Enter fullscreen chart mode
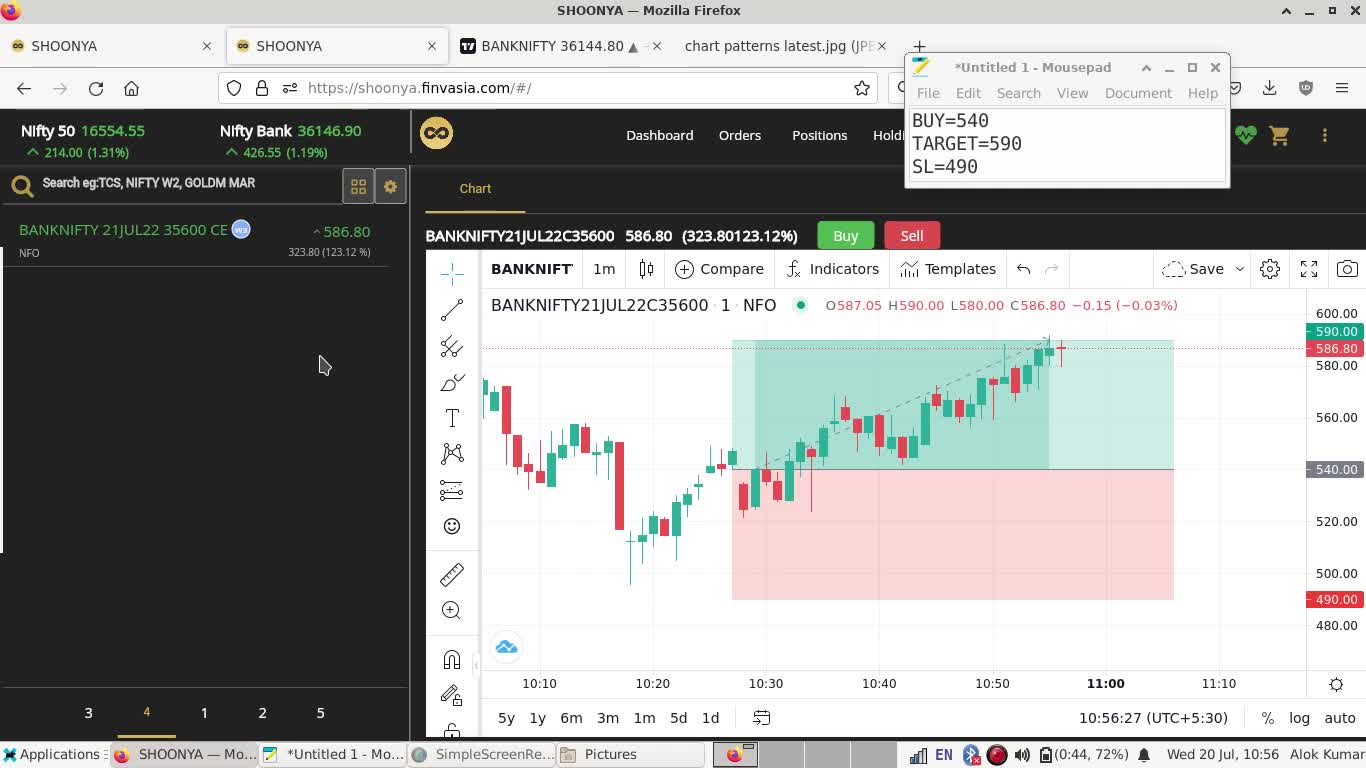This screenshot has width=1366, height=768. pyautogui.click(x=1309, y=269)
